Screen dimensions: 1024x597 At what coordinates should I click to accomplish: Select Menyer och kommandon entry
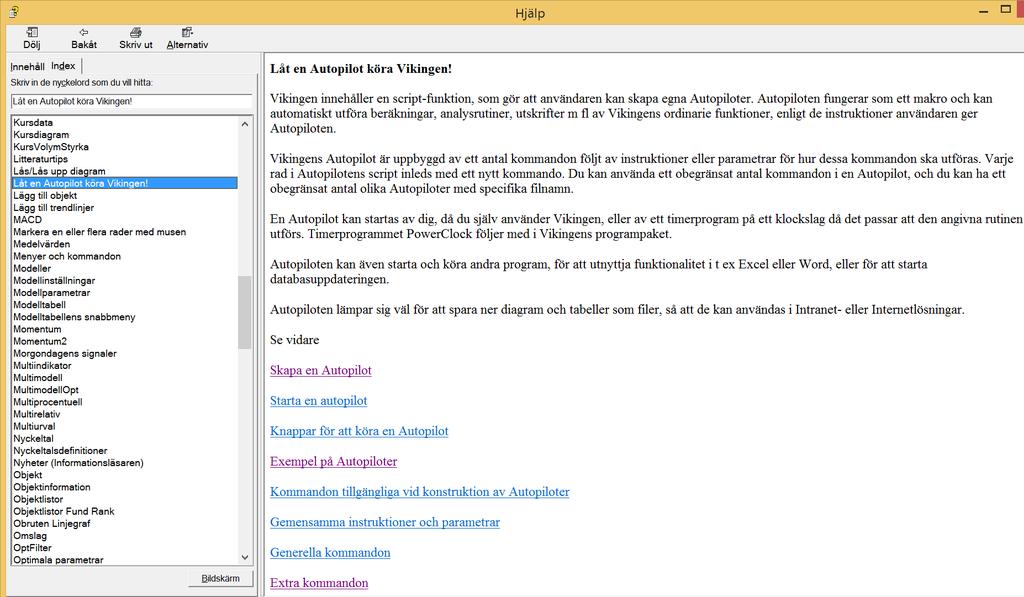pos(67,256)
